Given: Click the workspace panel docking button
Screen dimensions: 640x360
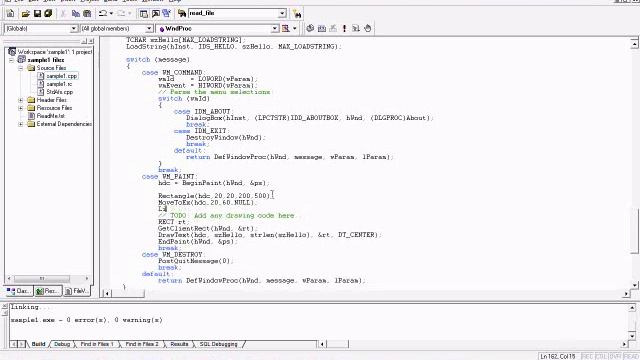Looking at the screenshot, I should point(84,41).
